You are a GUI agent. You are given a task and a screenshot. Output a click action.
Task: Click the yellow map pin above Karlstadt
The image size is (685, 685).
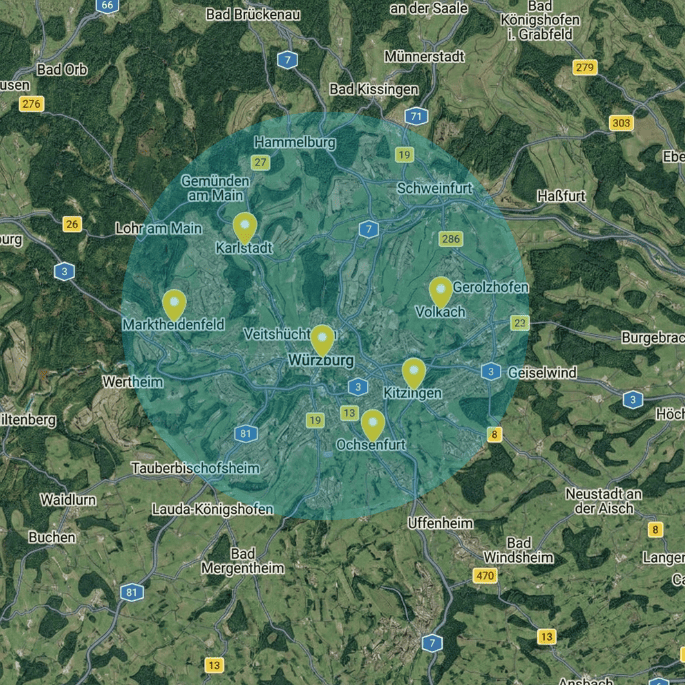245,227
